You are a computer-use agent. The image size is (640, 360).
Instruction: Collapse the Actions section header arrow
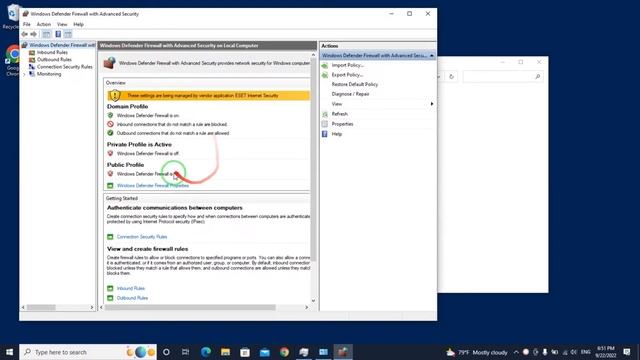coord(431,56)
